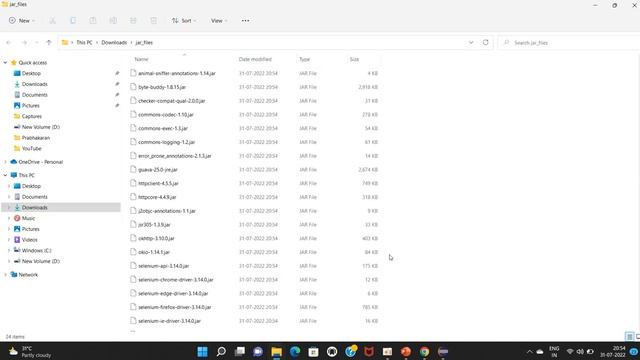This screenshot has width=640, height=360.
Task: Open Microsoft Store from the taskbar
Action: pyautogui.click(x=313, y=351)
